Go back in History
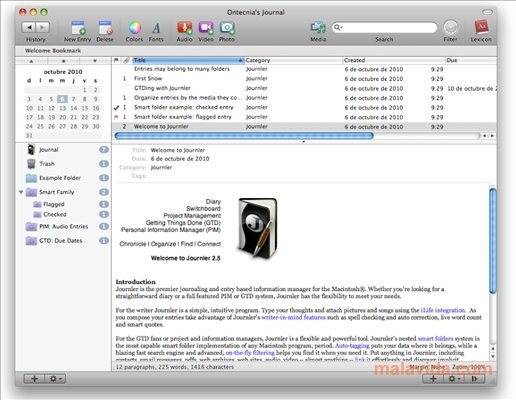 tap(29, 27)
